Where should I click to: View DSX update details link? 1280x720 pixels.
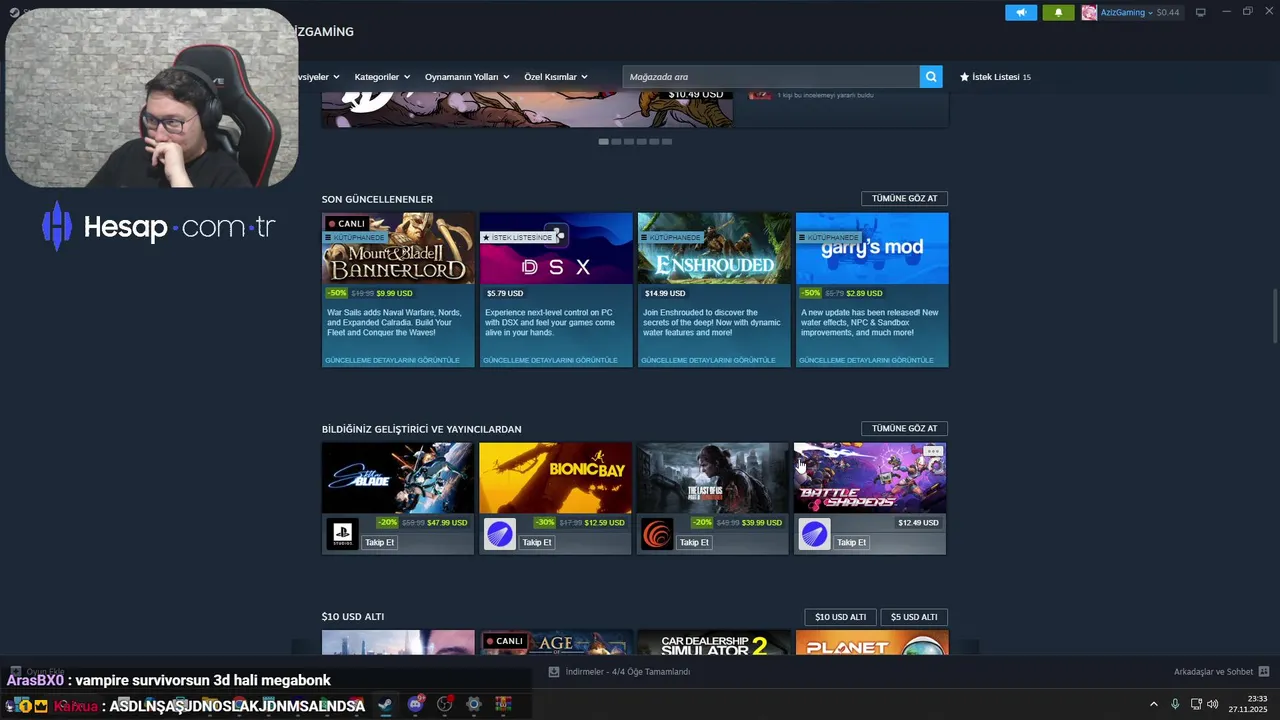tap(550, 360)
